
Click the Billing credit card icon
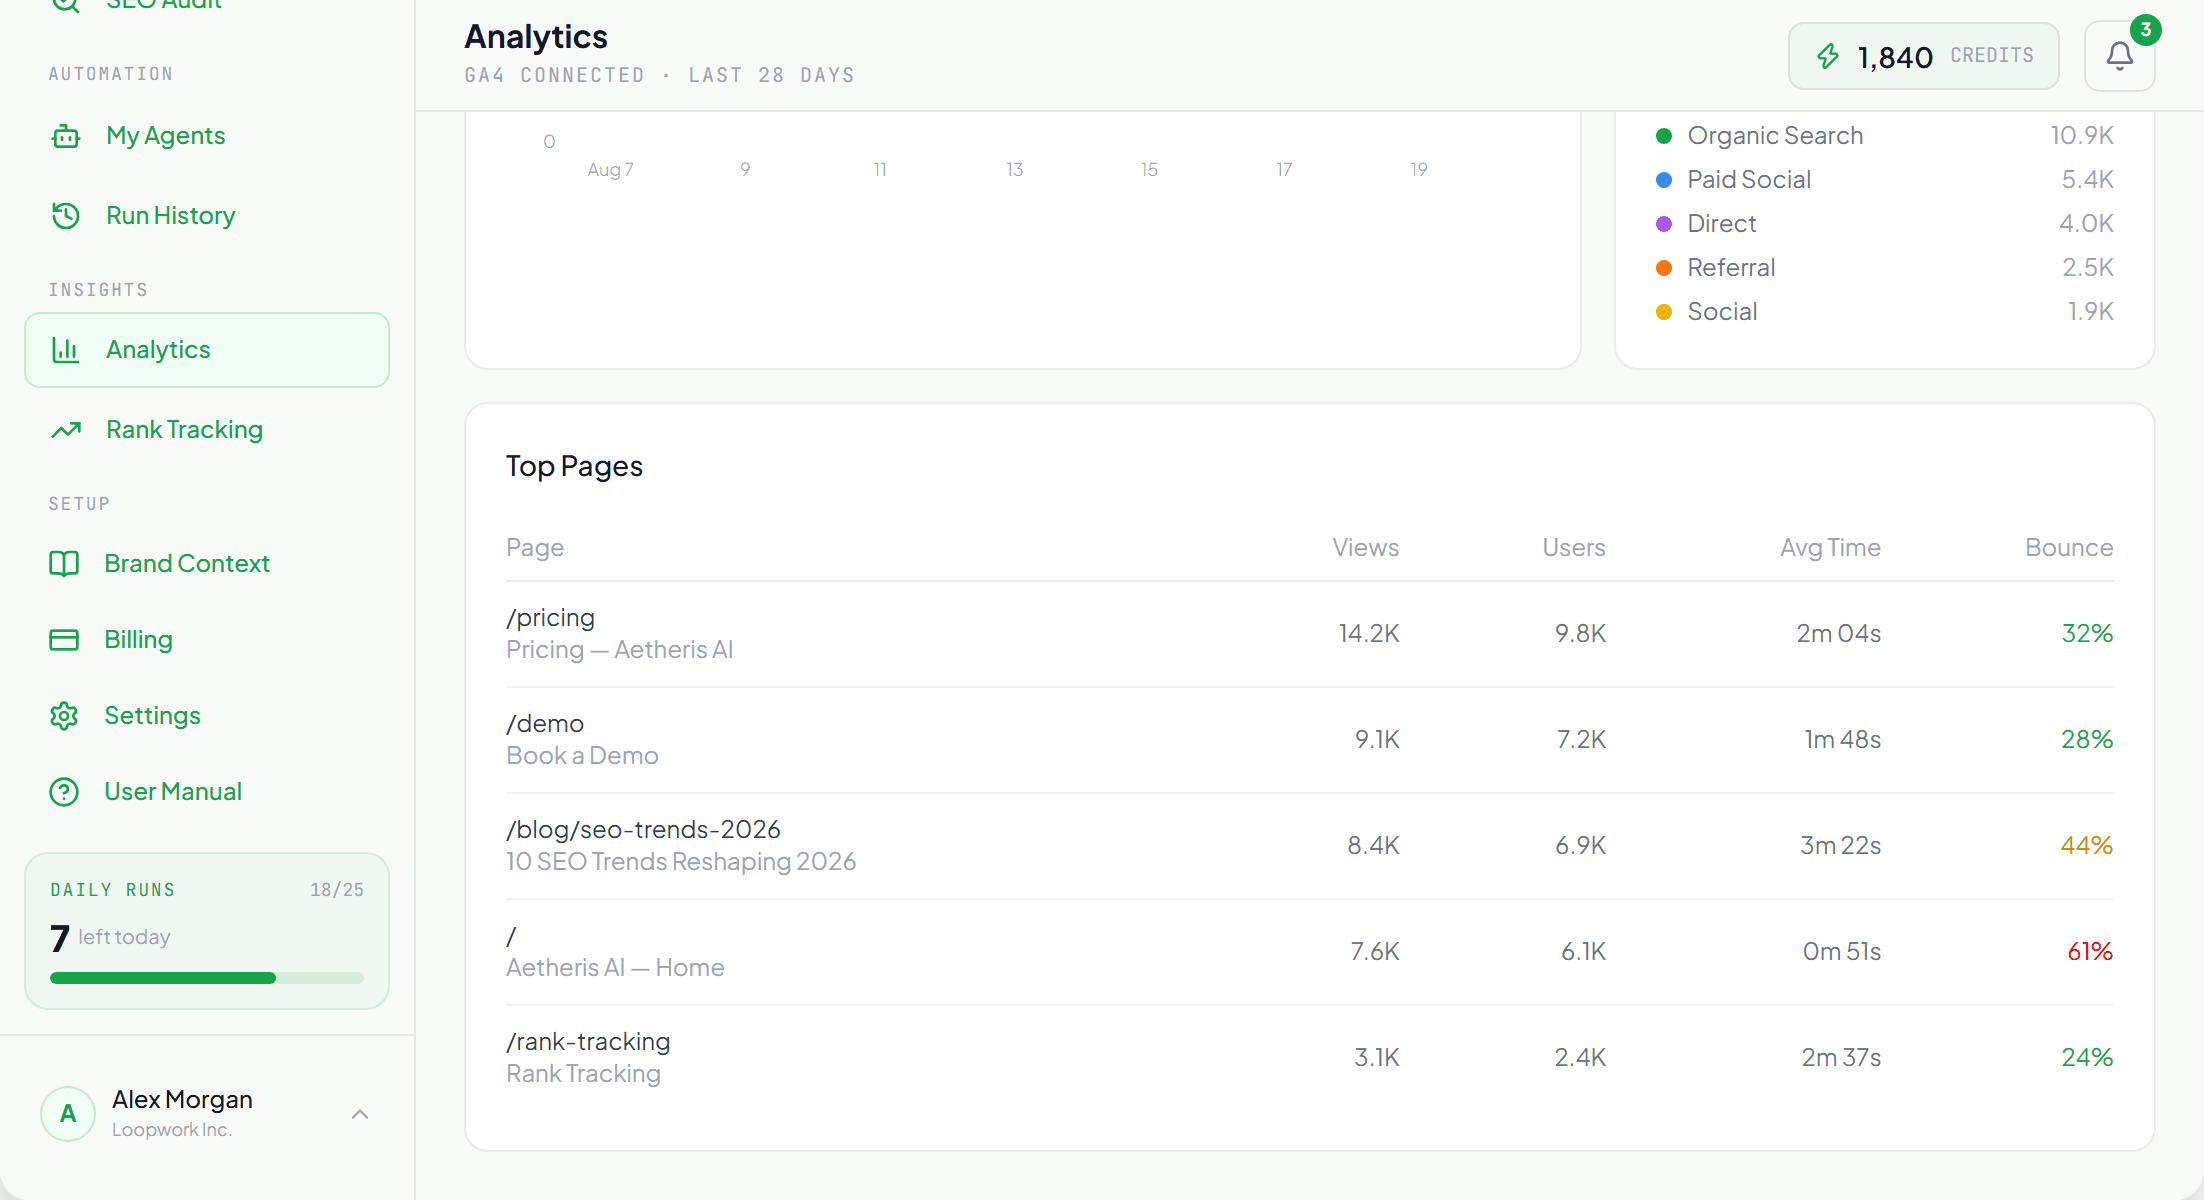pyautogui.click(x=64, y=640)
